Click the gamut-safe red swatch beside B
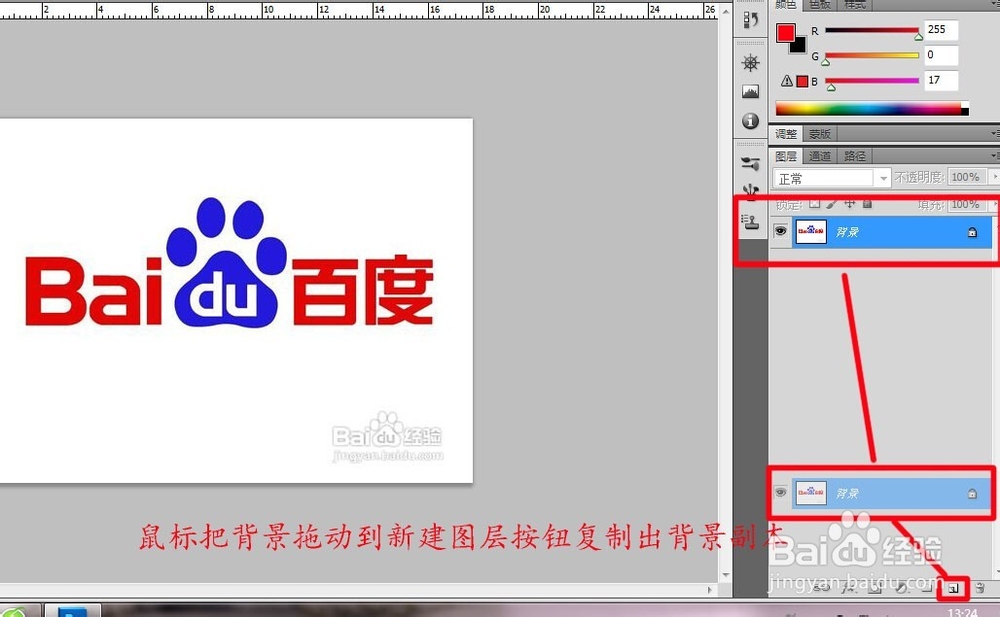The image size is (1000, 617). click(802, 81)
